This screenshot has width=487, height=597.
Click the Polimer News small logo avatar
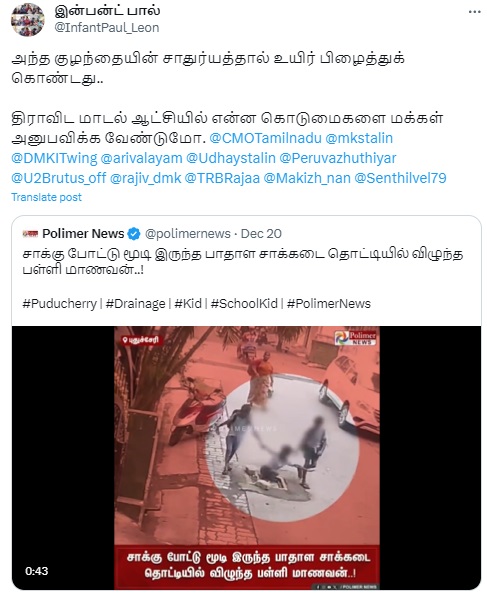click(x=30, y=234)
